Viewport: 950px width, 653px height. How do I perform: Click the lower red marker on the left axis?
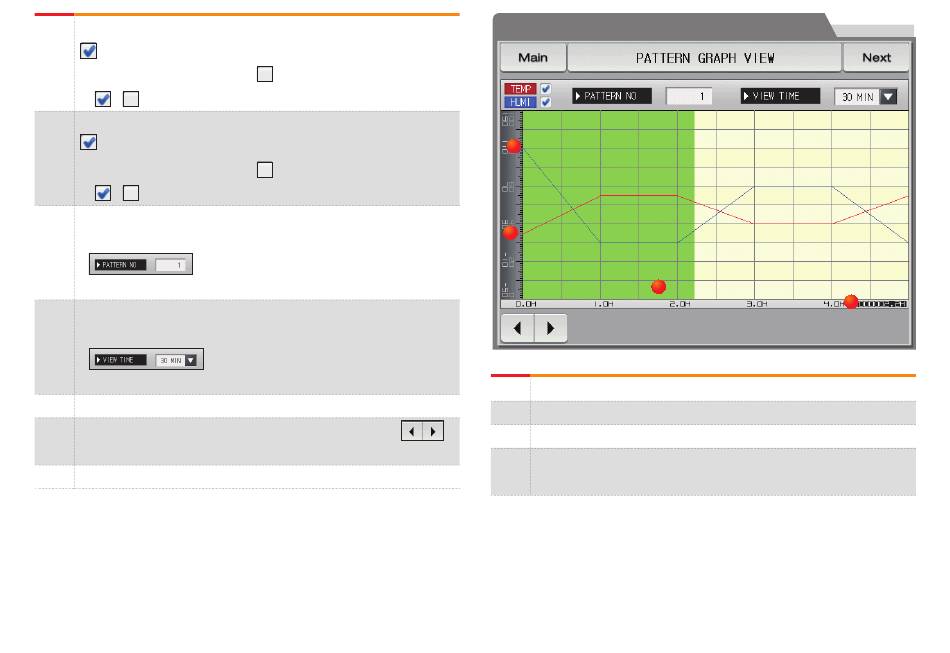pyautogui.click(x=510, y=233)
